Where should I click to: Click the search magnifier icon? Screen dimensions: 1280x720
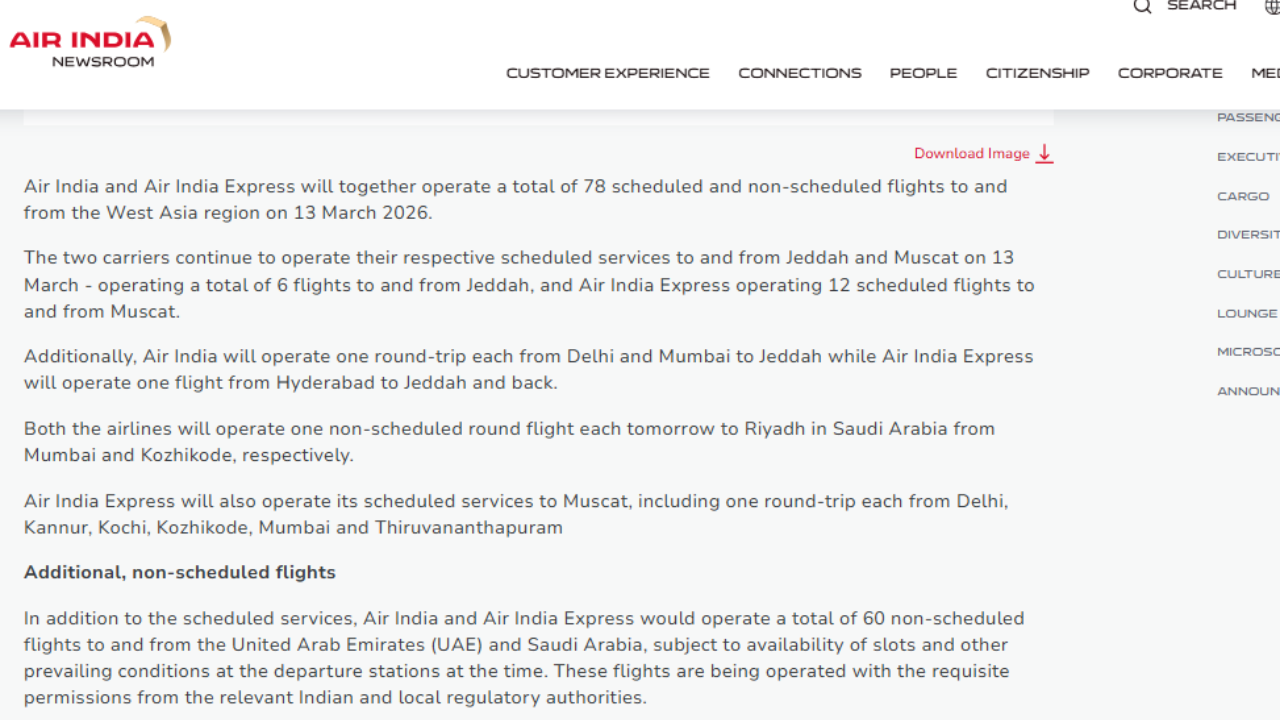(x=1142, y=6)
